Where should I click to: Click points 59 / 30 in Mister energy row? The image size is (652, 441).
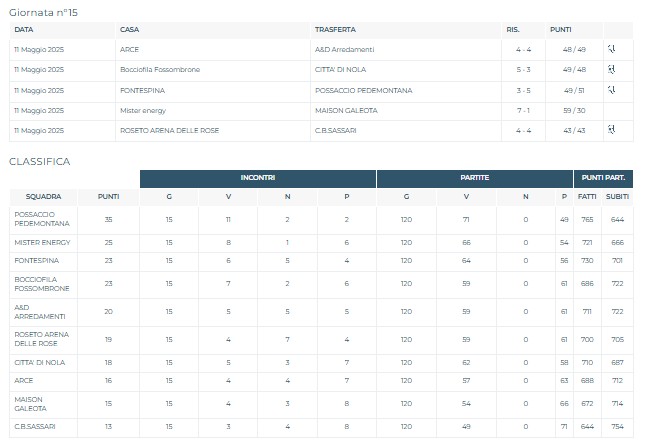pyautogui.click(x=574, y=111)
